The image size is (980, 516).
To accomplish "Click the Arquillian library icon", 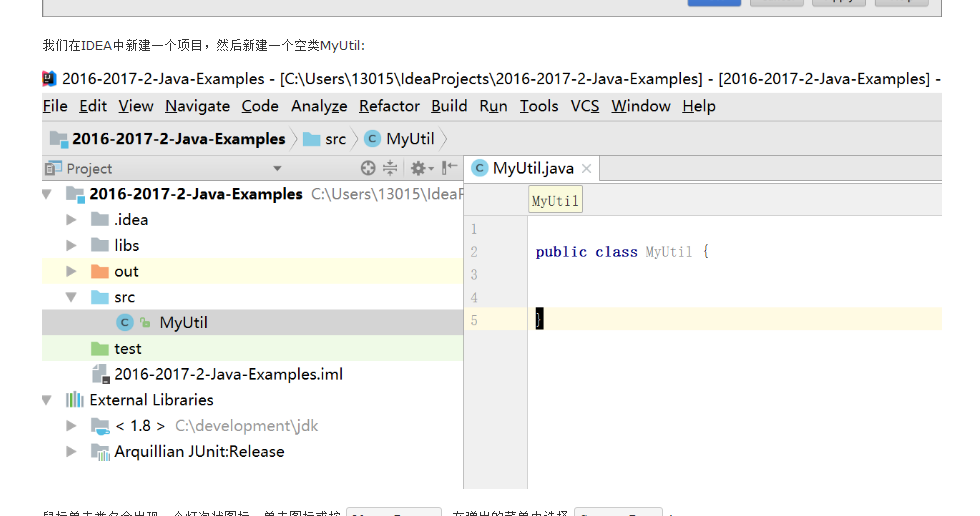I will tap(100, 452).
